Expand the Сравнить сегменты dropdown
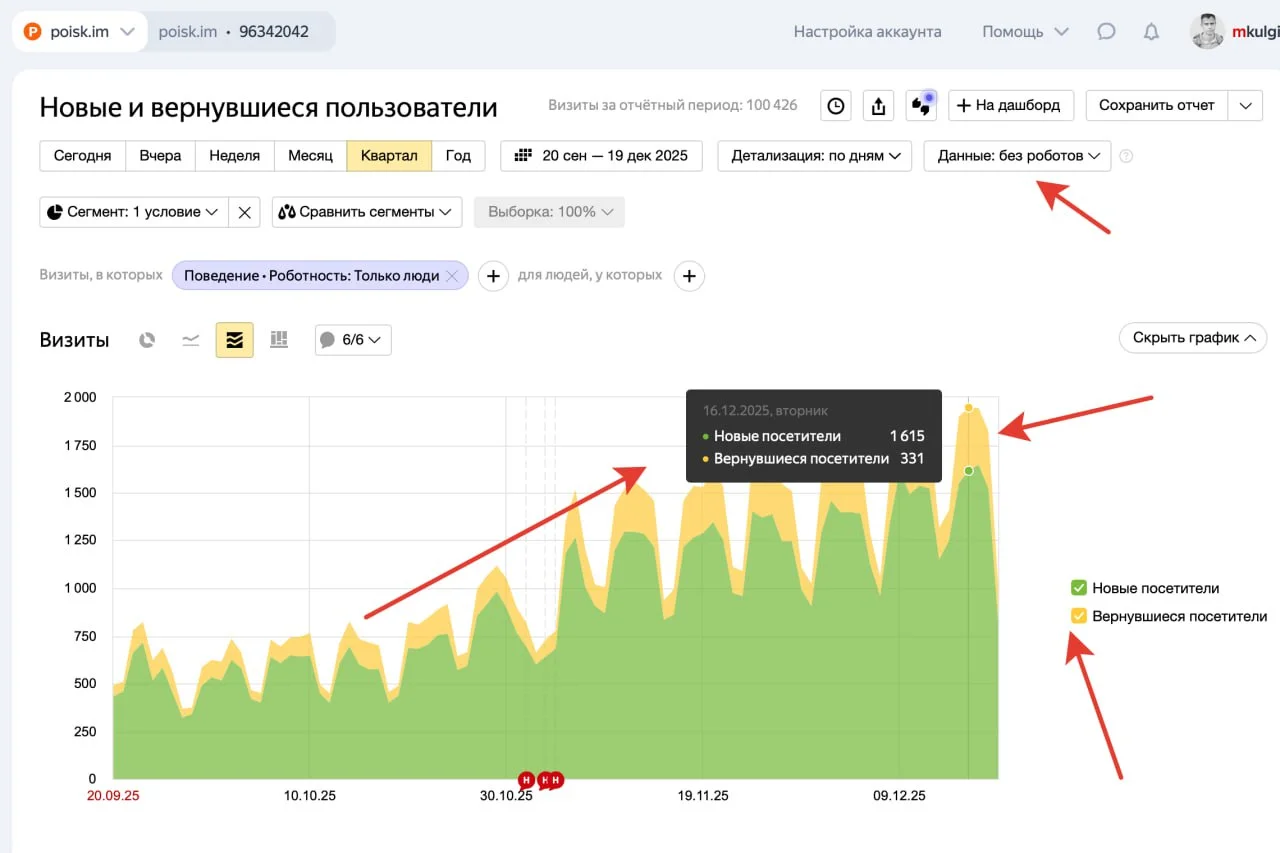 (x=366, y=212)
